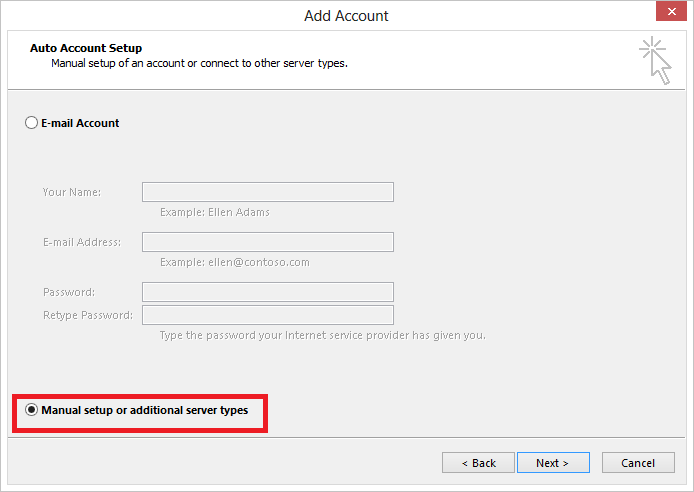Click the 'Retype Password:' label
The height and width of the screenshot is (492, 694).
pyautogui.click(x=87, y=315)
